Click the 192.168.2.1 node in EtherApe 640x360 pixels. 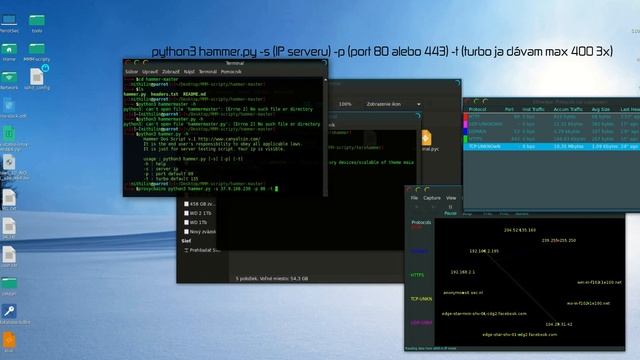(x=462, y=272)
